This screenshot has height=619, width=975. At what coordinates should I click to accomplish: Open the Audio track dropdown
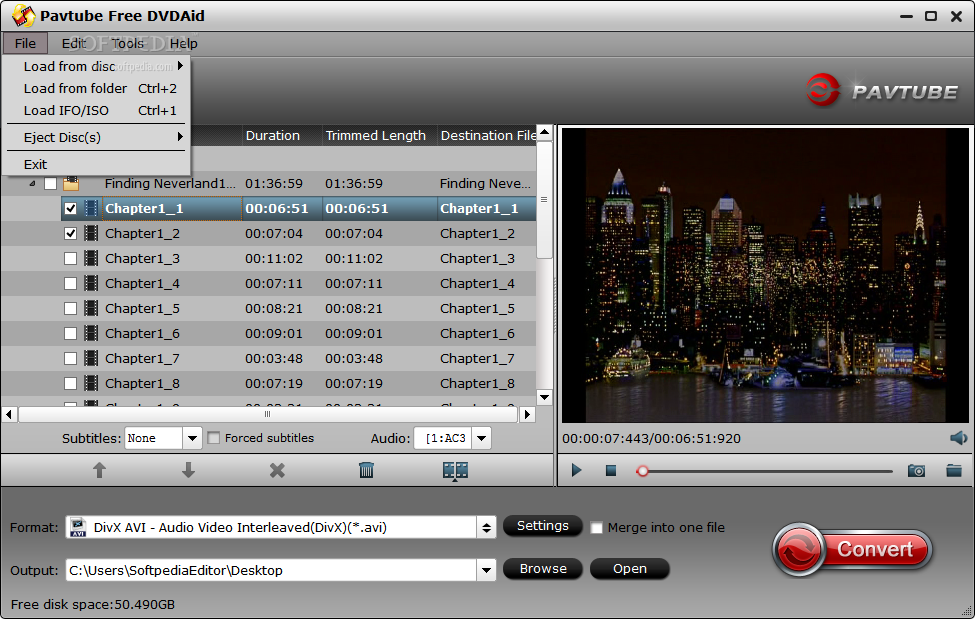481,438
